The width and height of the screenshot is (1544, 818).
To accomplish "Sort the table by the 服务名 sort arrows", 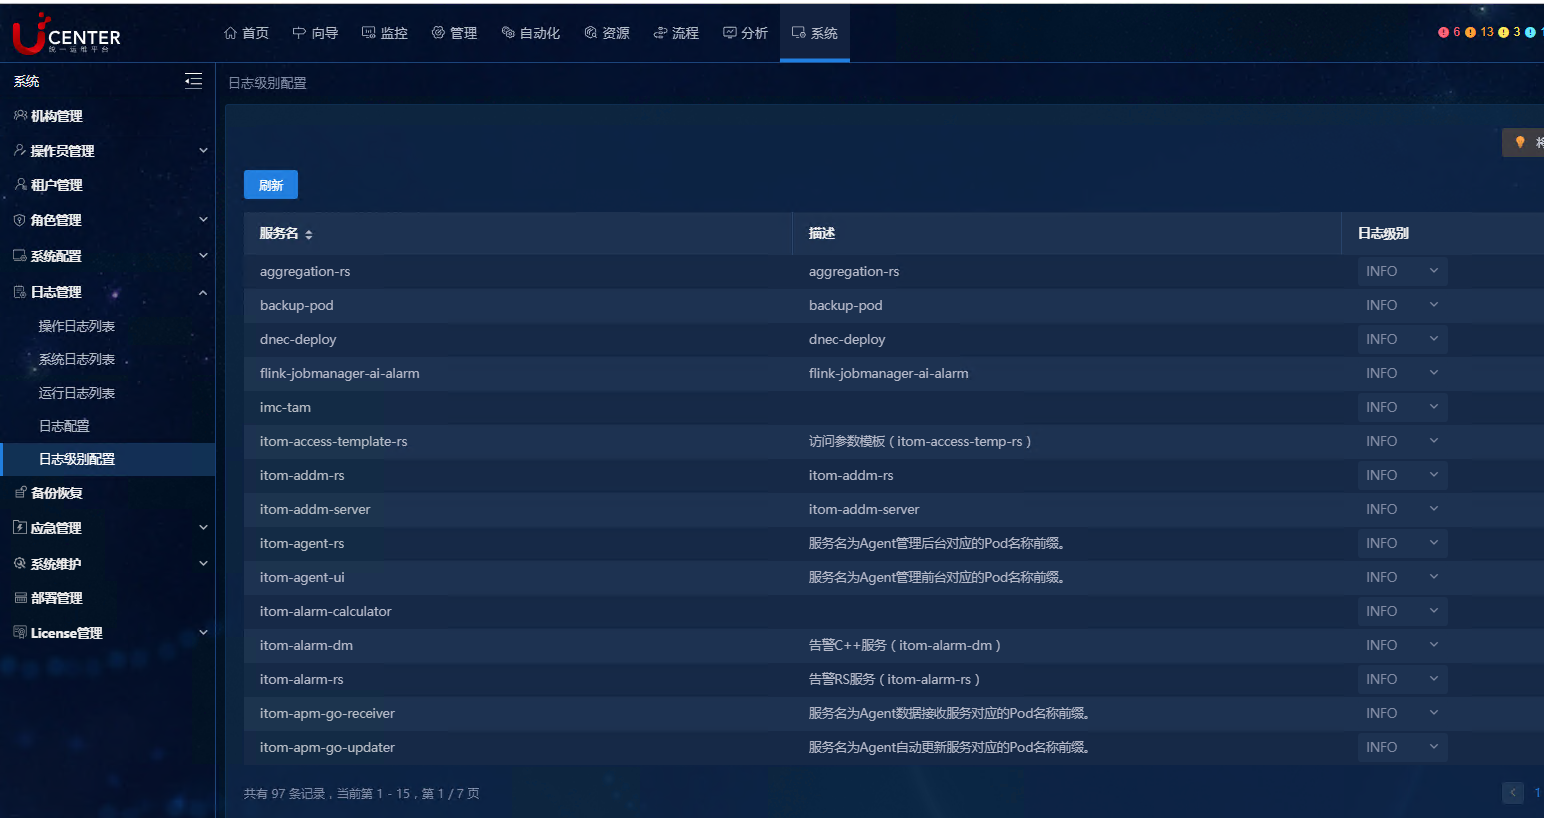I will (309, 234).
